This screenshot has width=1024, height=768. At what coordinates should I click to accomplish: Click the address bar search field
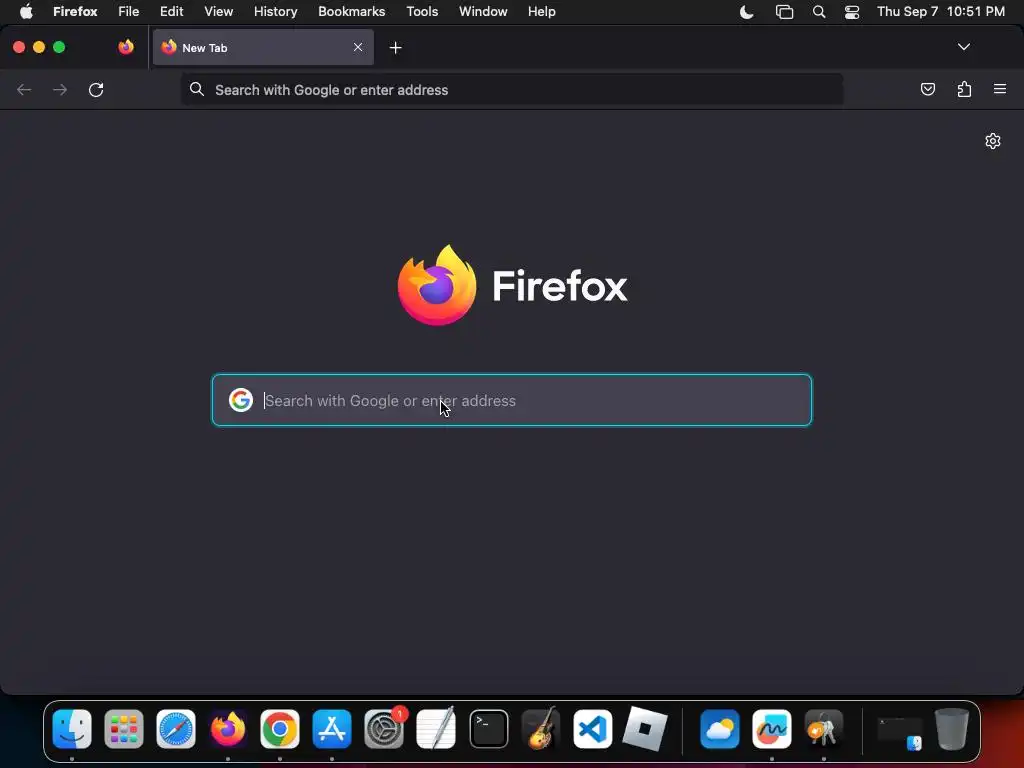512,89
